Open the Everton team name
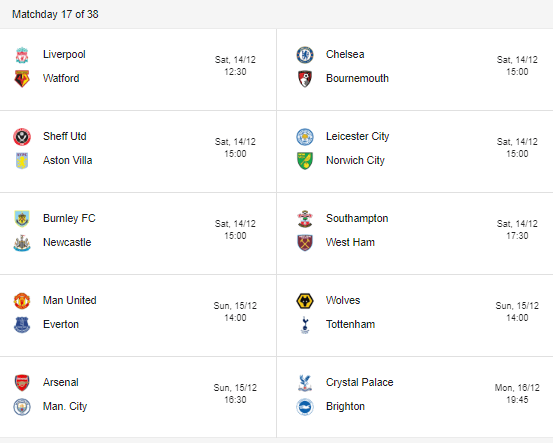 [x=61, y=324]
